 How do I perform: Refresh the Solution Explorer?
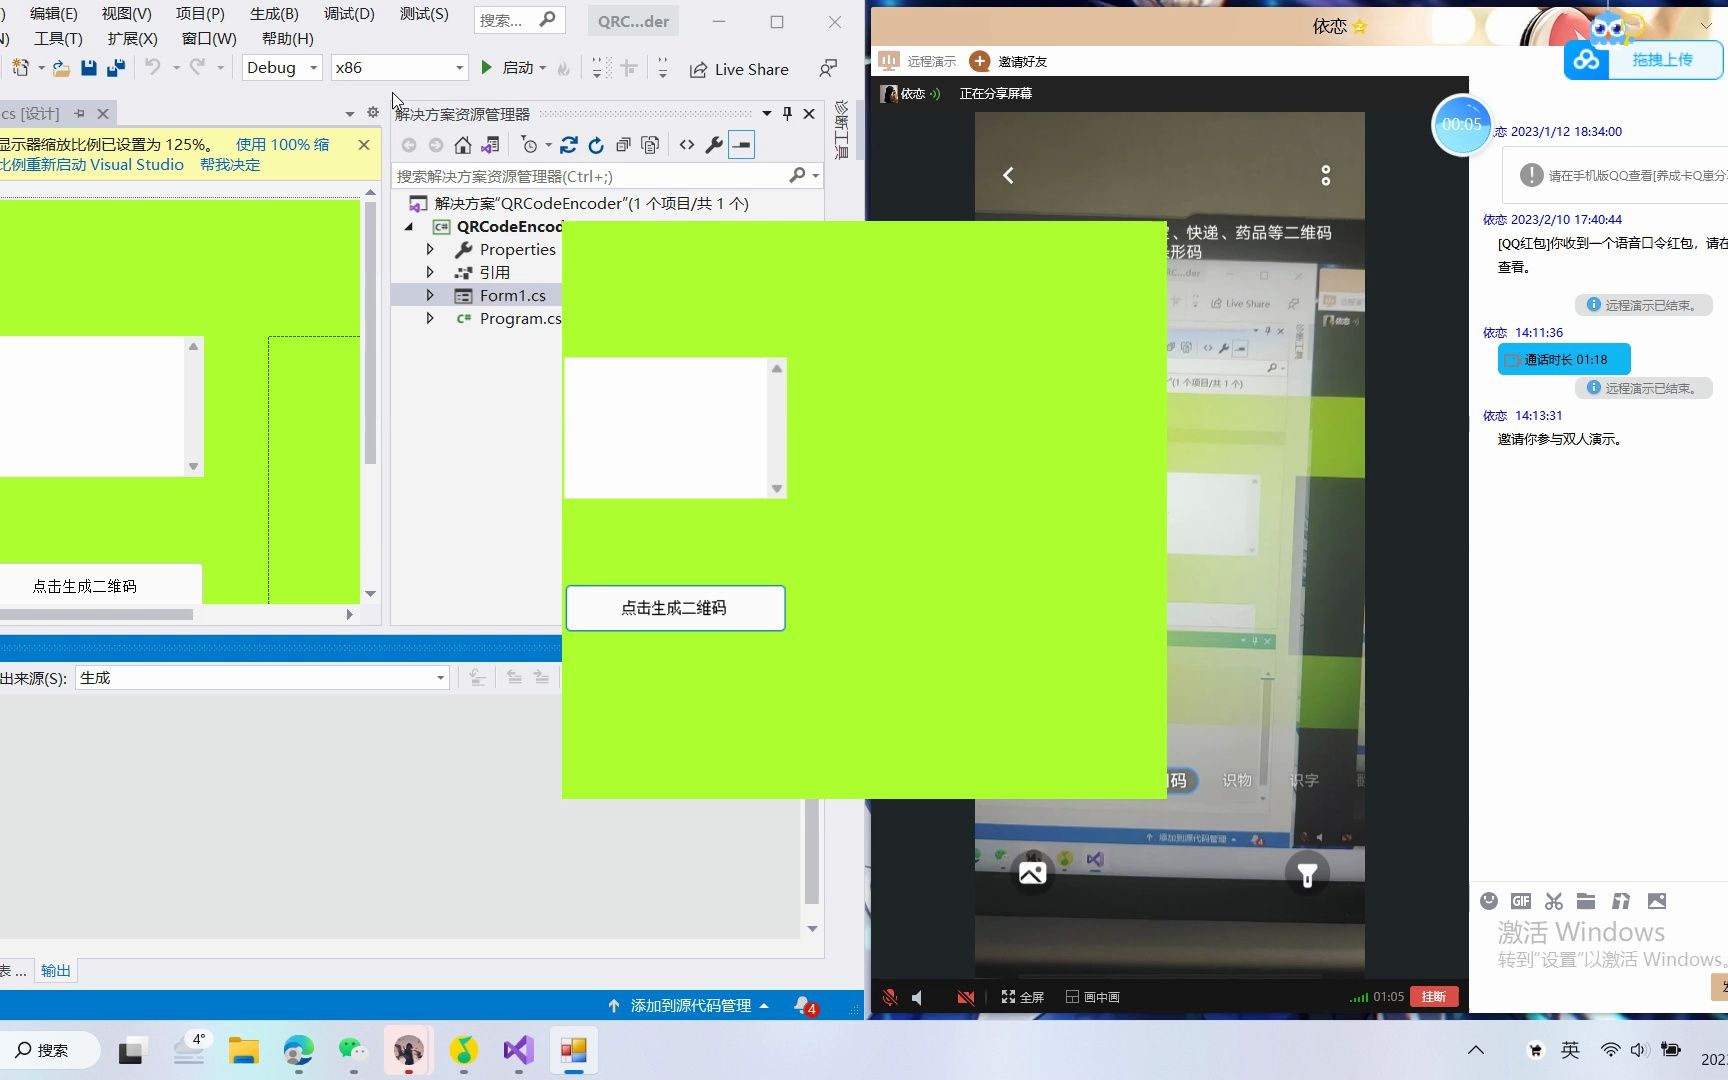597,145
